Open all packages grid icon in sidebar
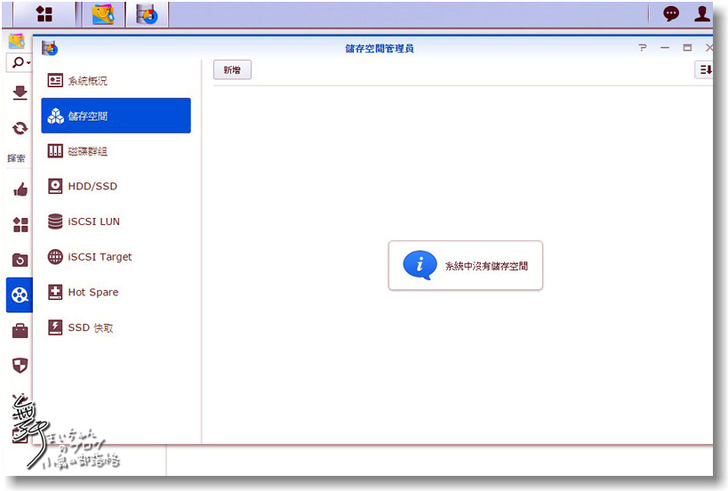This screenshot has width=728, height=491. pos(20,225)
